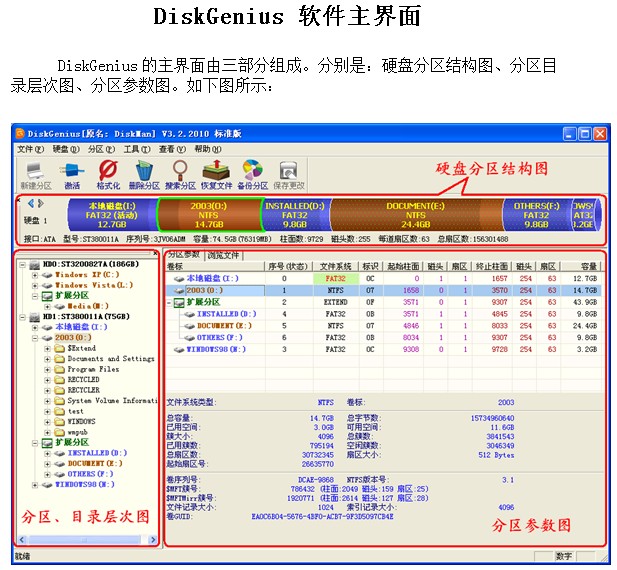
Task: Select the 本地磁盘(I:) FAT32 partition bar
Action: click(113, 215)
